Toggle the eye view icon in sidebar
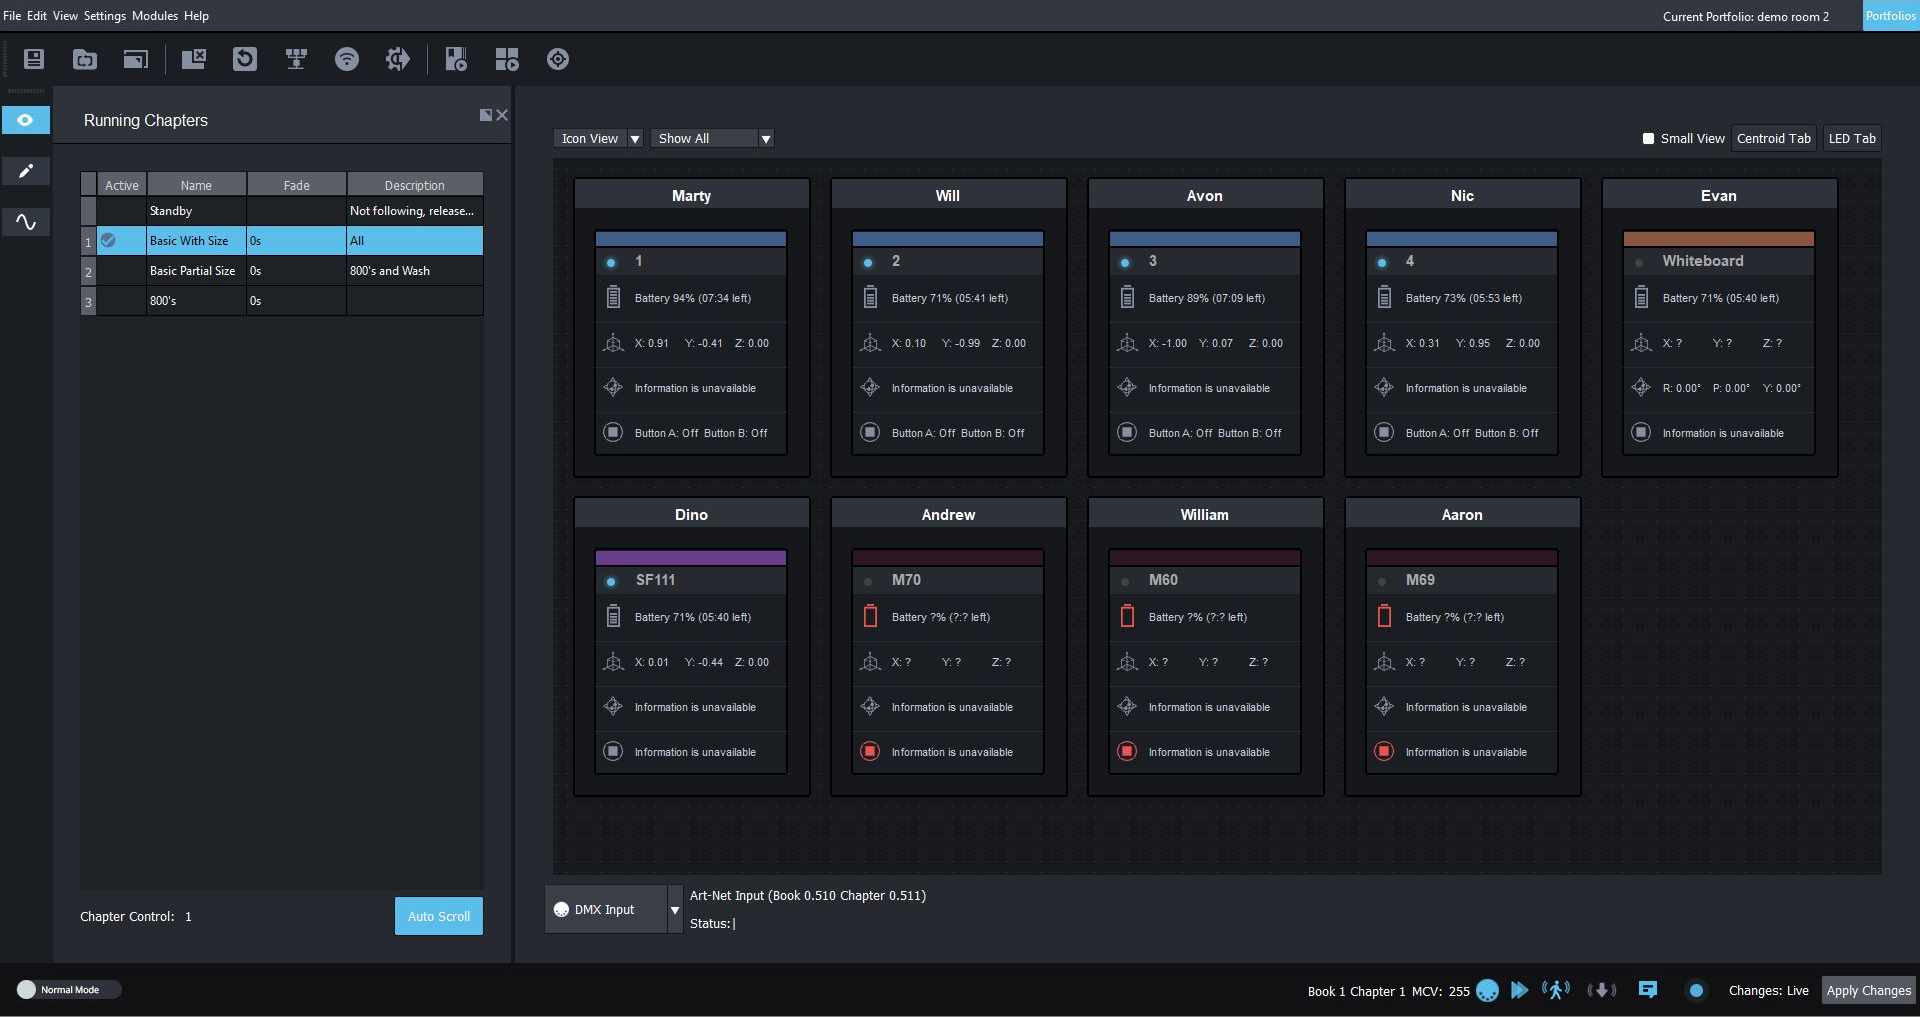 point(26,120)
